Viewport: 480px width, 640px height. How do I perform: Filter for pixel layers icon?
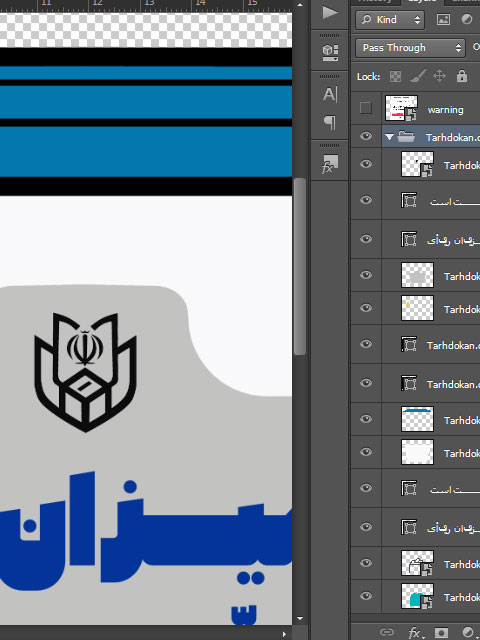(x=443, y=20)
